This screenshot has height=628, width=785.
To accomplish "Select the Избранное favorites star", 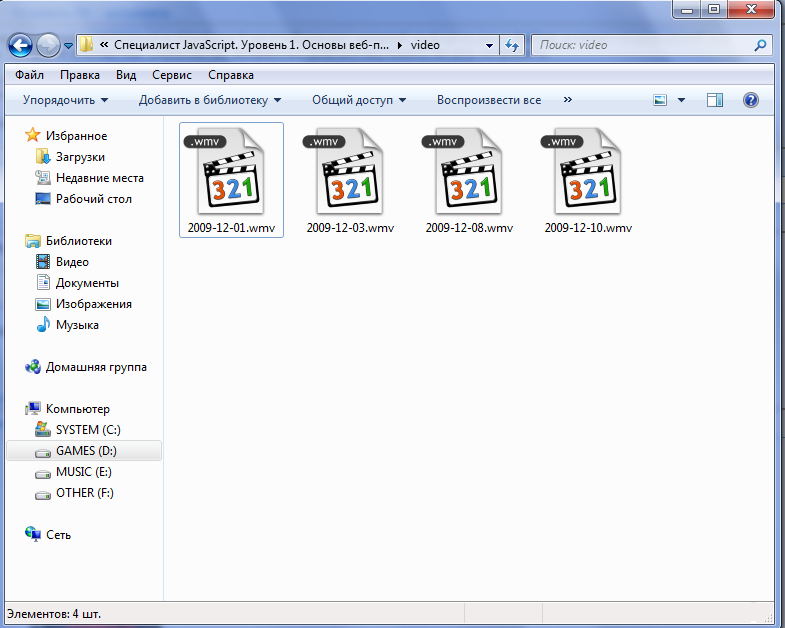I will (33, 135).
